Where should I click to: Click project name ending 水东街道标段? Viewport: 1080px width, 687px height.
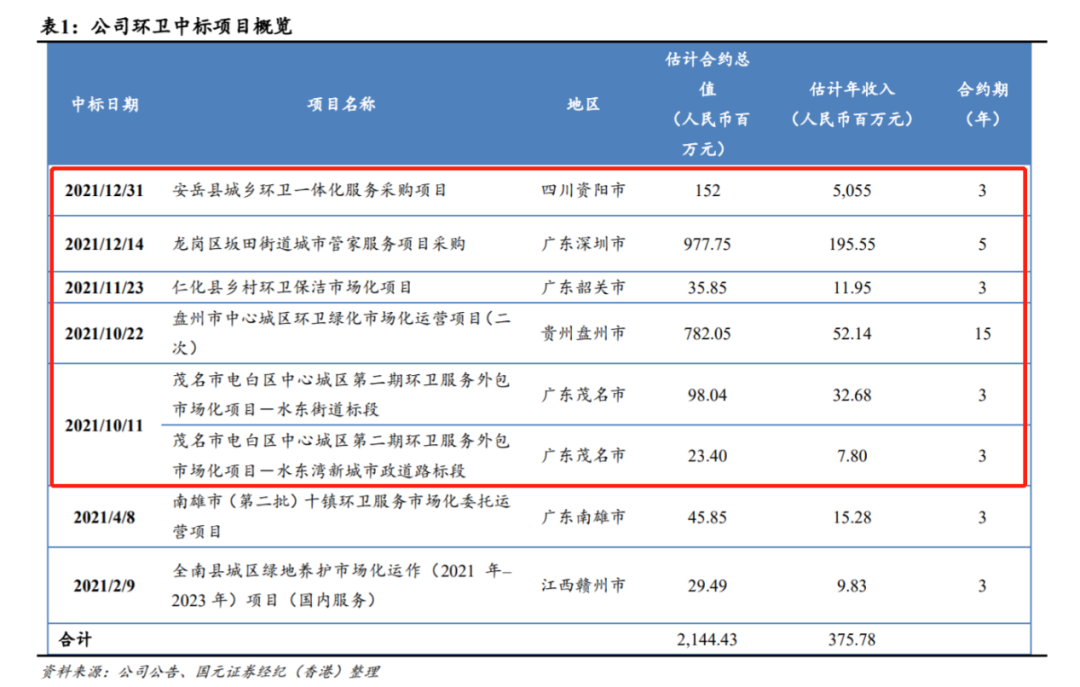tap(341, 394)
